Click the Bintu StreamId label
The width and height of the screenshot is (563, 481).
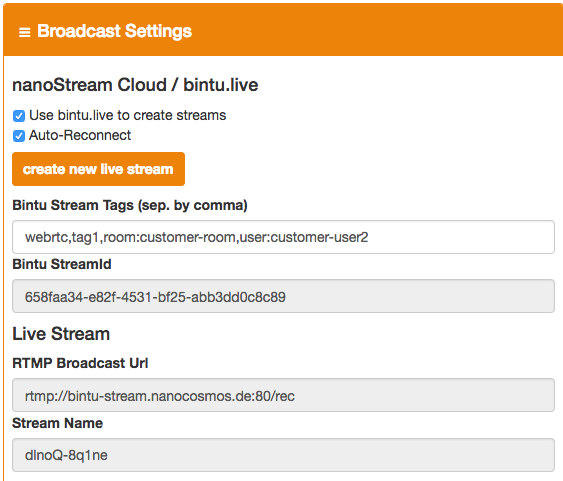62,264
